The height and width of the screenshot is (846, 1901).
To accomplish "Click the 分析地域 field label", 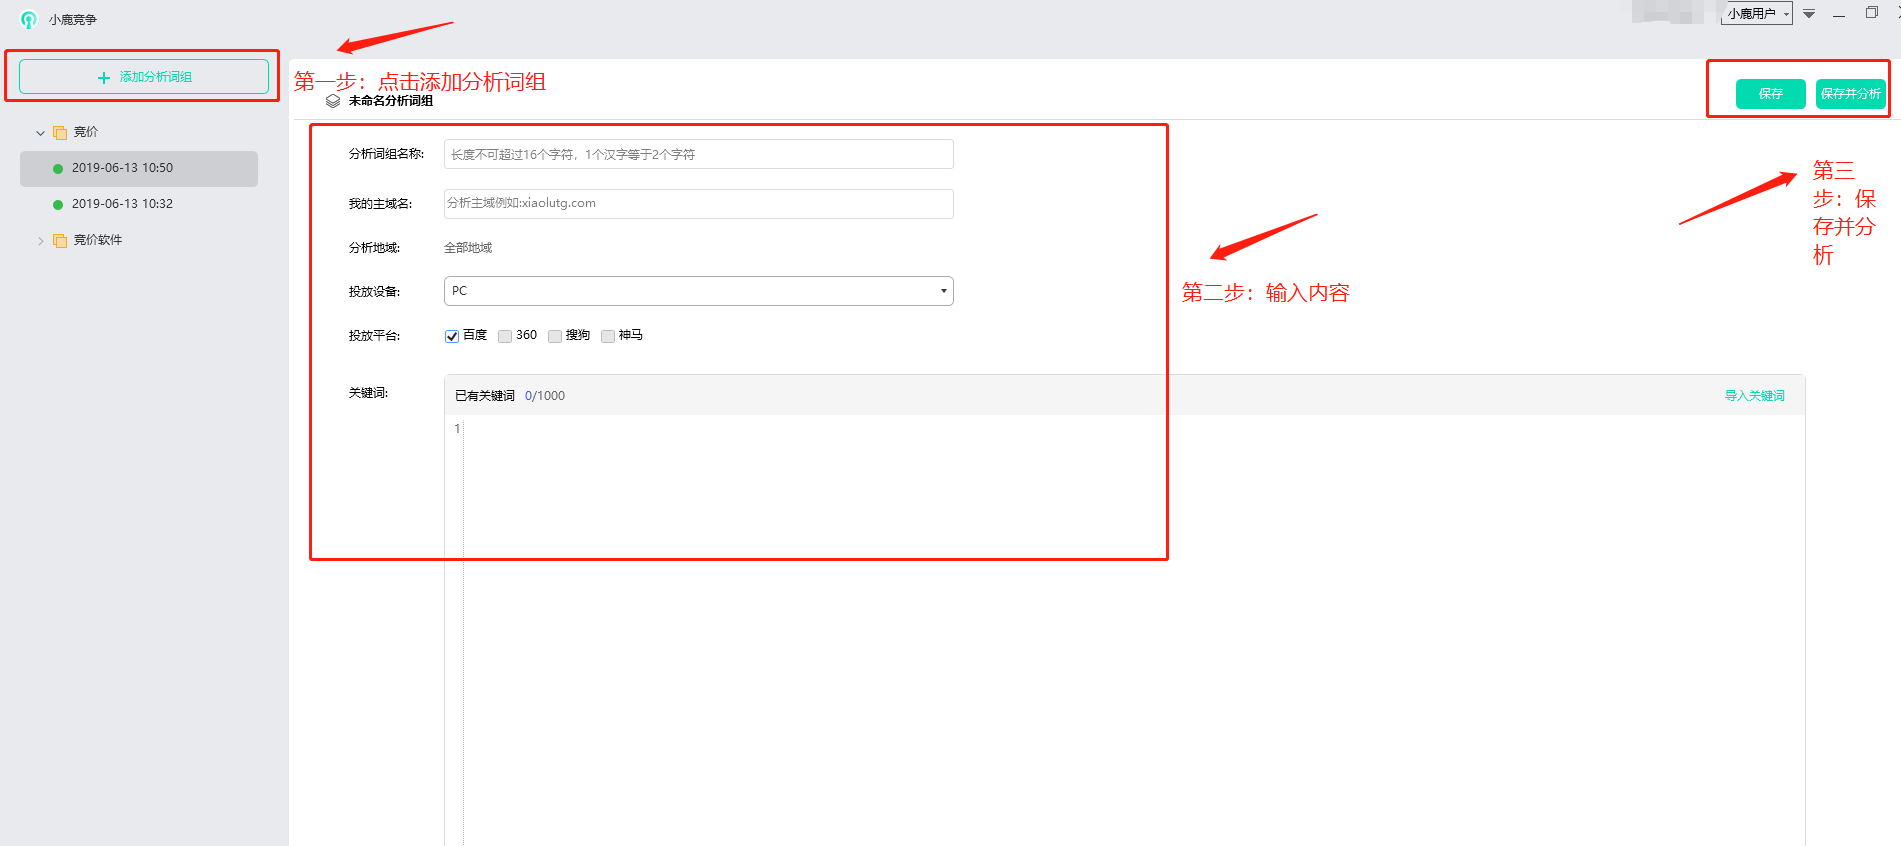I will (374, 248).
